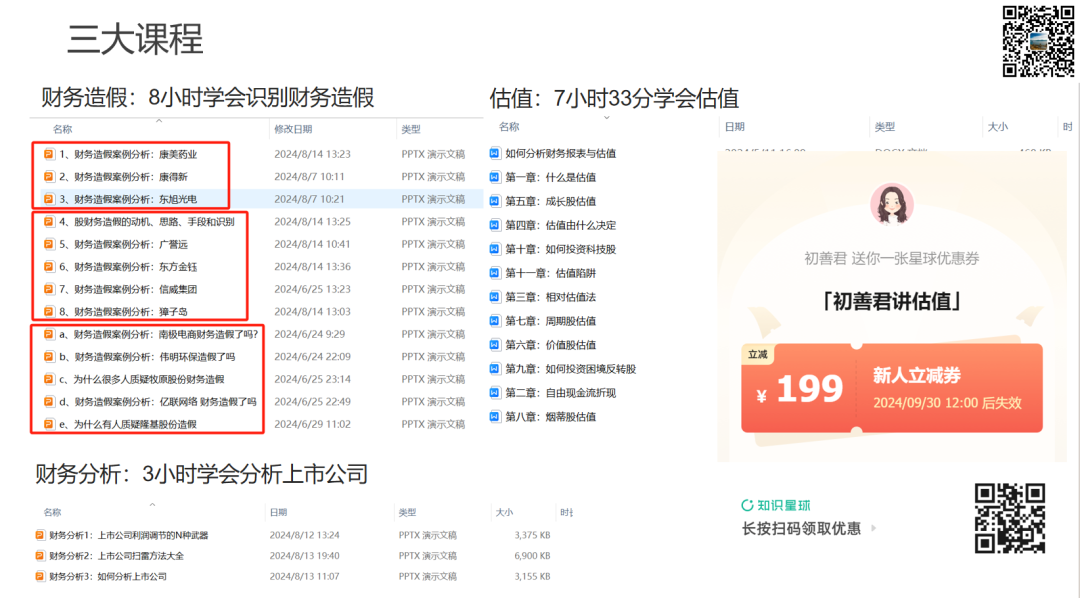Viewport: 1080px width, 598px height.
Task: Select file 第九章：如何投资困境反转股
Action: tap(570, 369)
